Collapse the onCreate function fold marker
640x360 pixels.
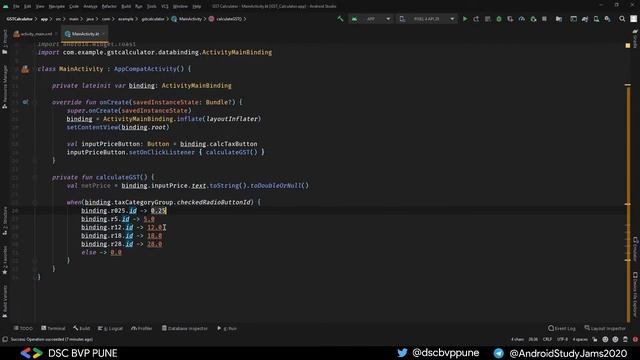pyautogui.click(x=36, y=102)
